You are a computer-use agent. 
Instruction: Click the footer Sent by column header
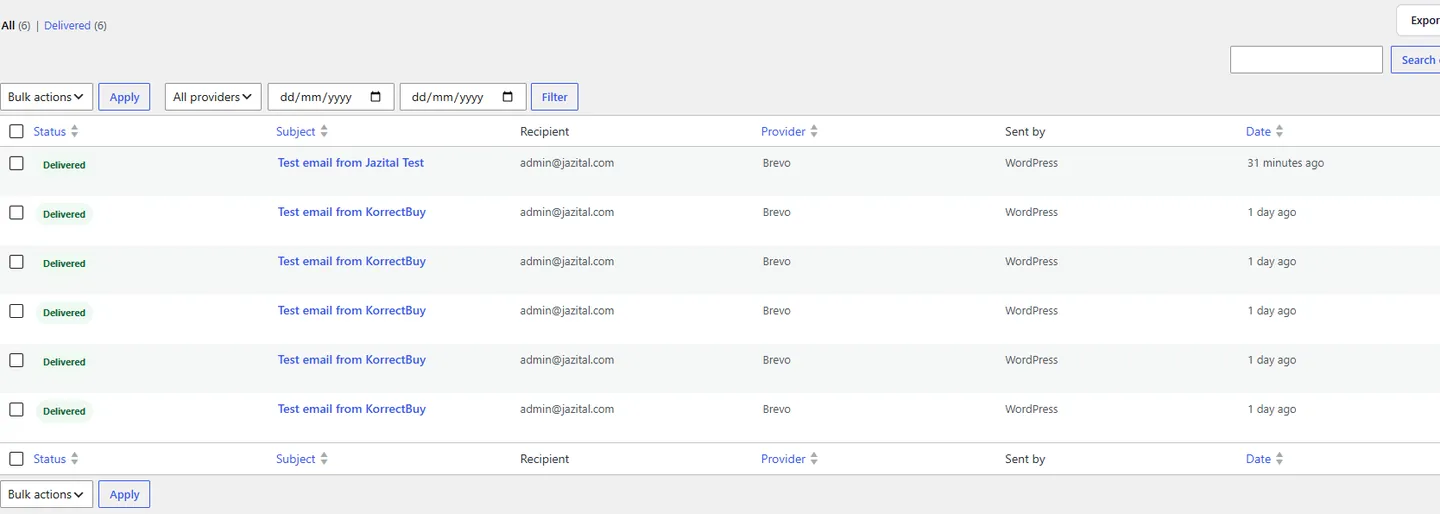point(1025,459)
